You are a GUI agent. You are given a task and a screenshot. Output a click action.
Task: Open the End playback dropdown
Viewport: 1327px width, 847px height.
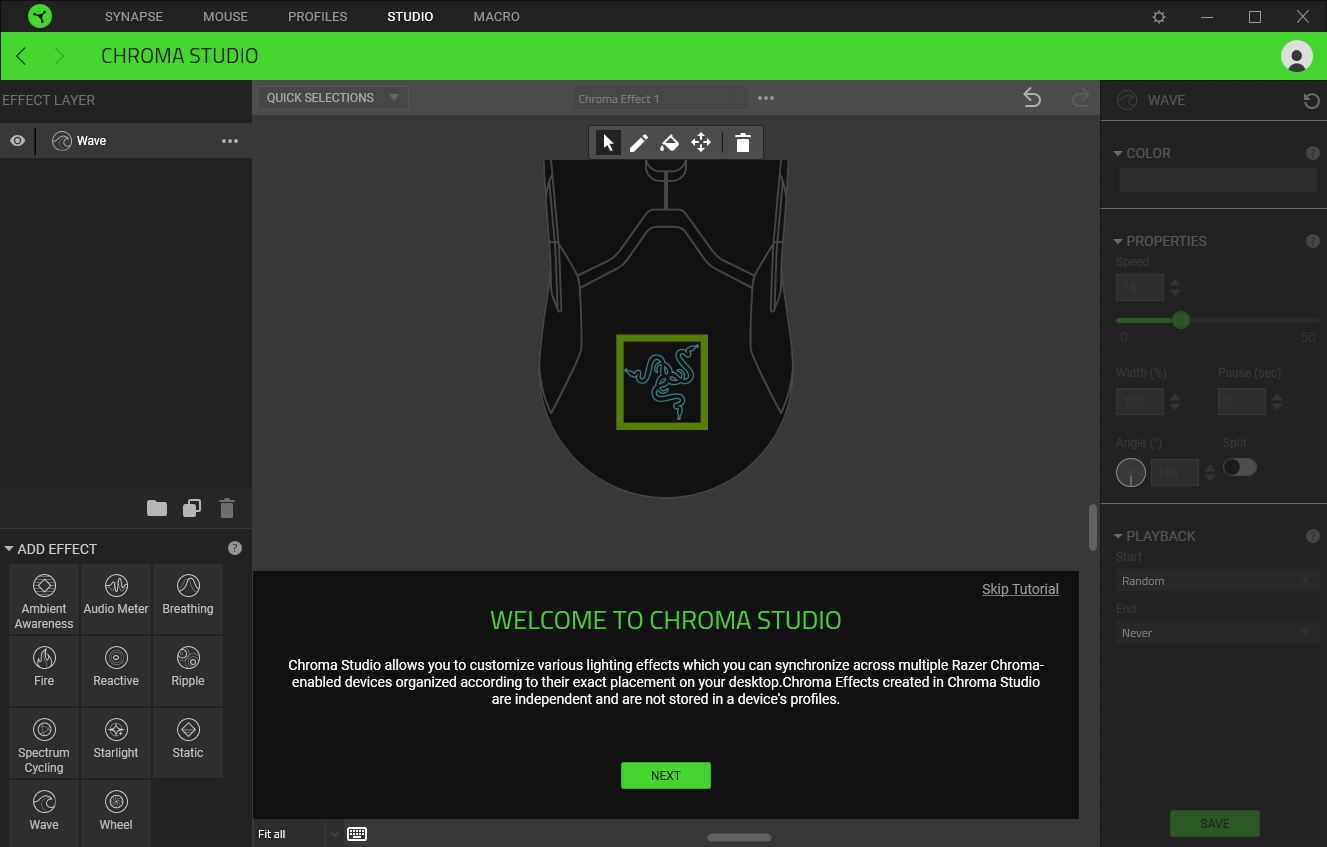tap(1217, 633)
